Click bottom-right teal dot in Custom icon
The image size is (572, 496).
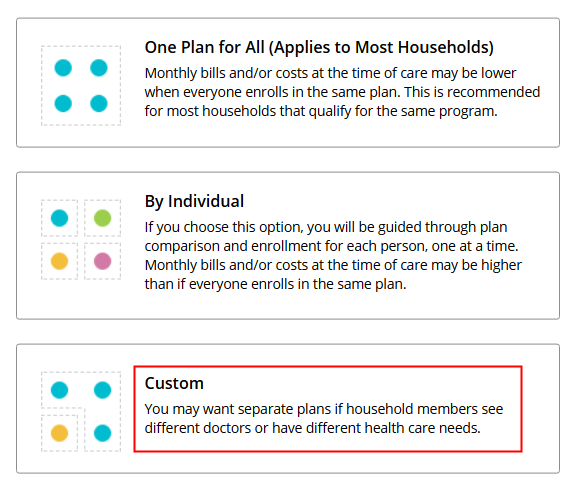tap(103, 433)
